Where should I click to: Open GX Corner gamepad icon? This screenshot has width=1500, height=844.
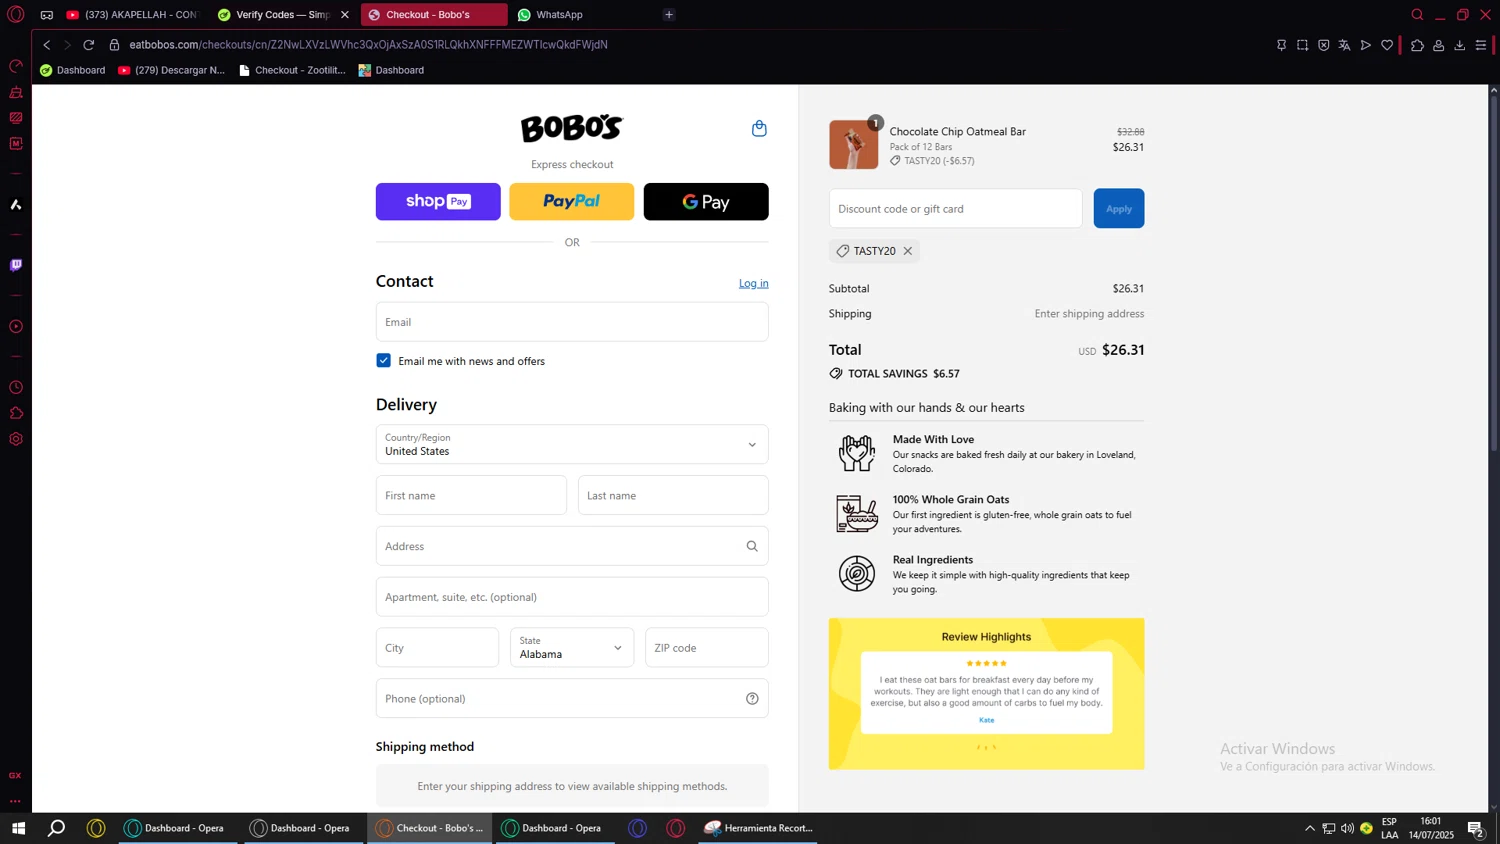pyautogui.click(x=47, y=15)
